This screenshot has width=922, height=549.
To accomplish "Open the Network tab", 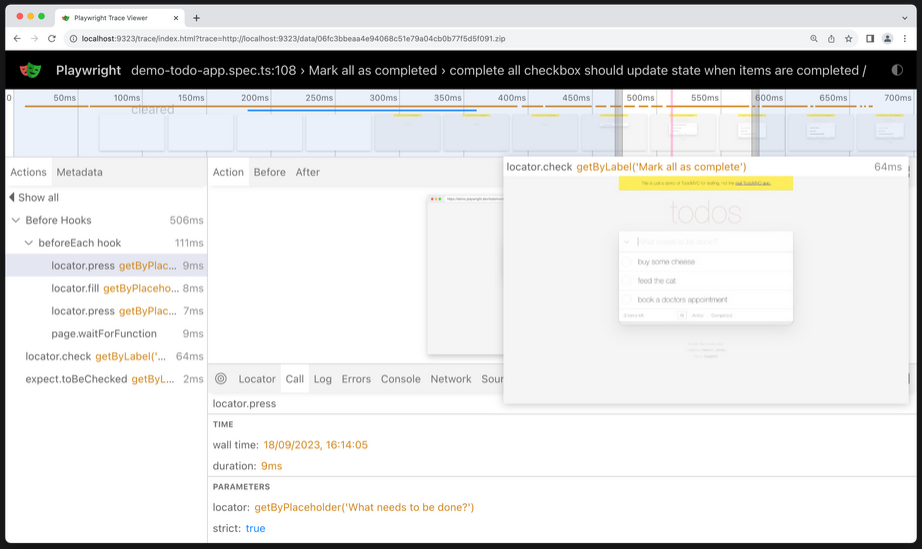I will coord(450,379).
